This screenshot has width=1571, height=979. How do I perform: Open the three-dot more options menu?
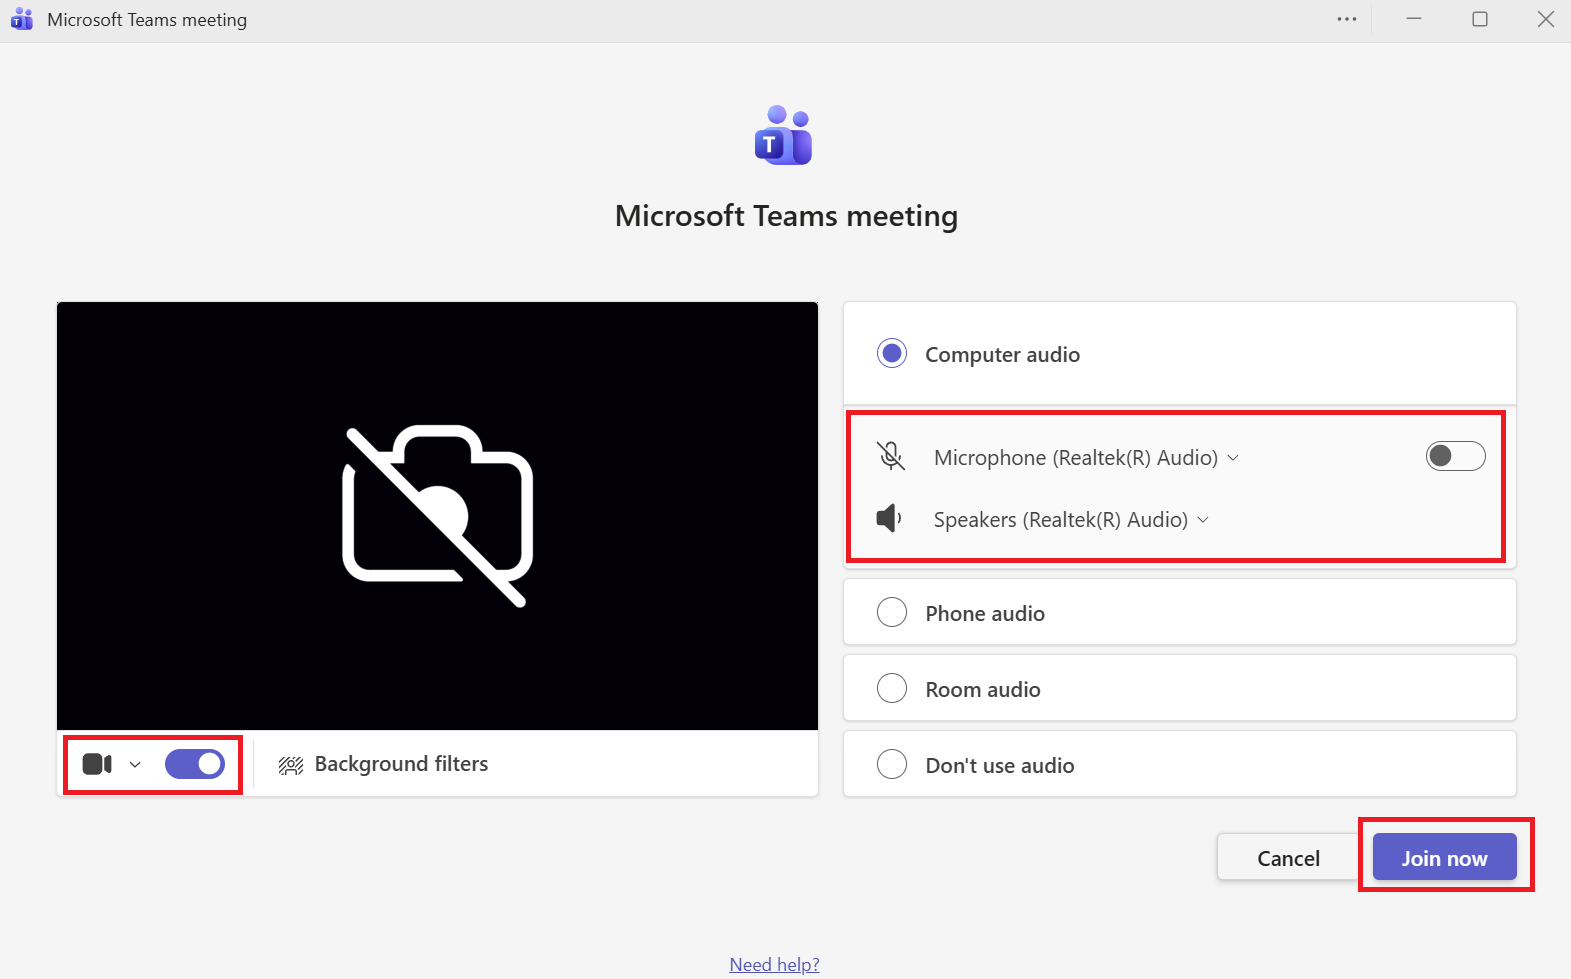click(x=1347, y=20)
